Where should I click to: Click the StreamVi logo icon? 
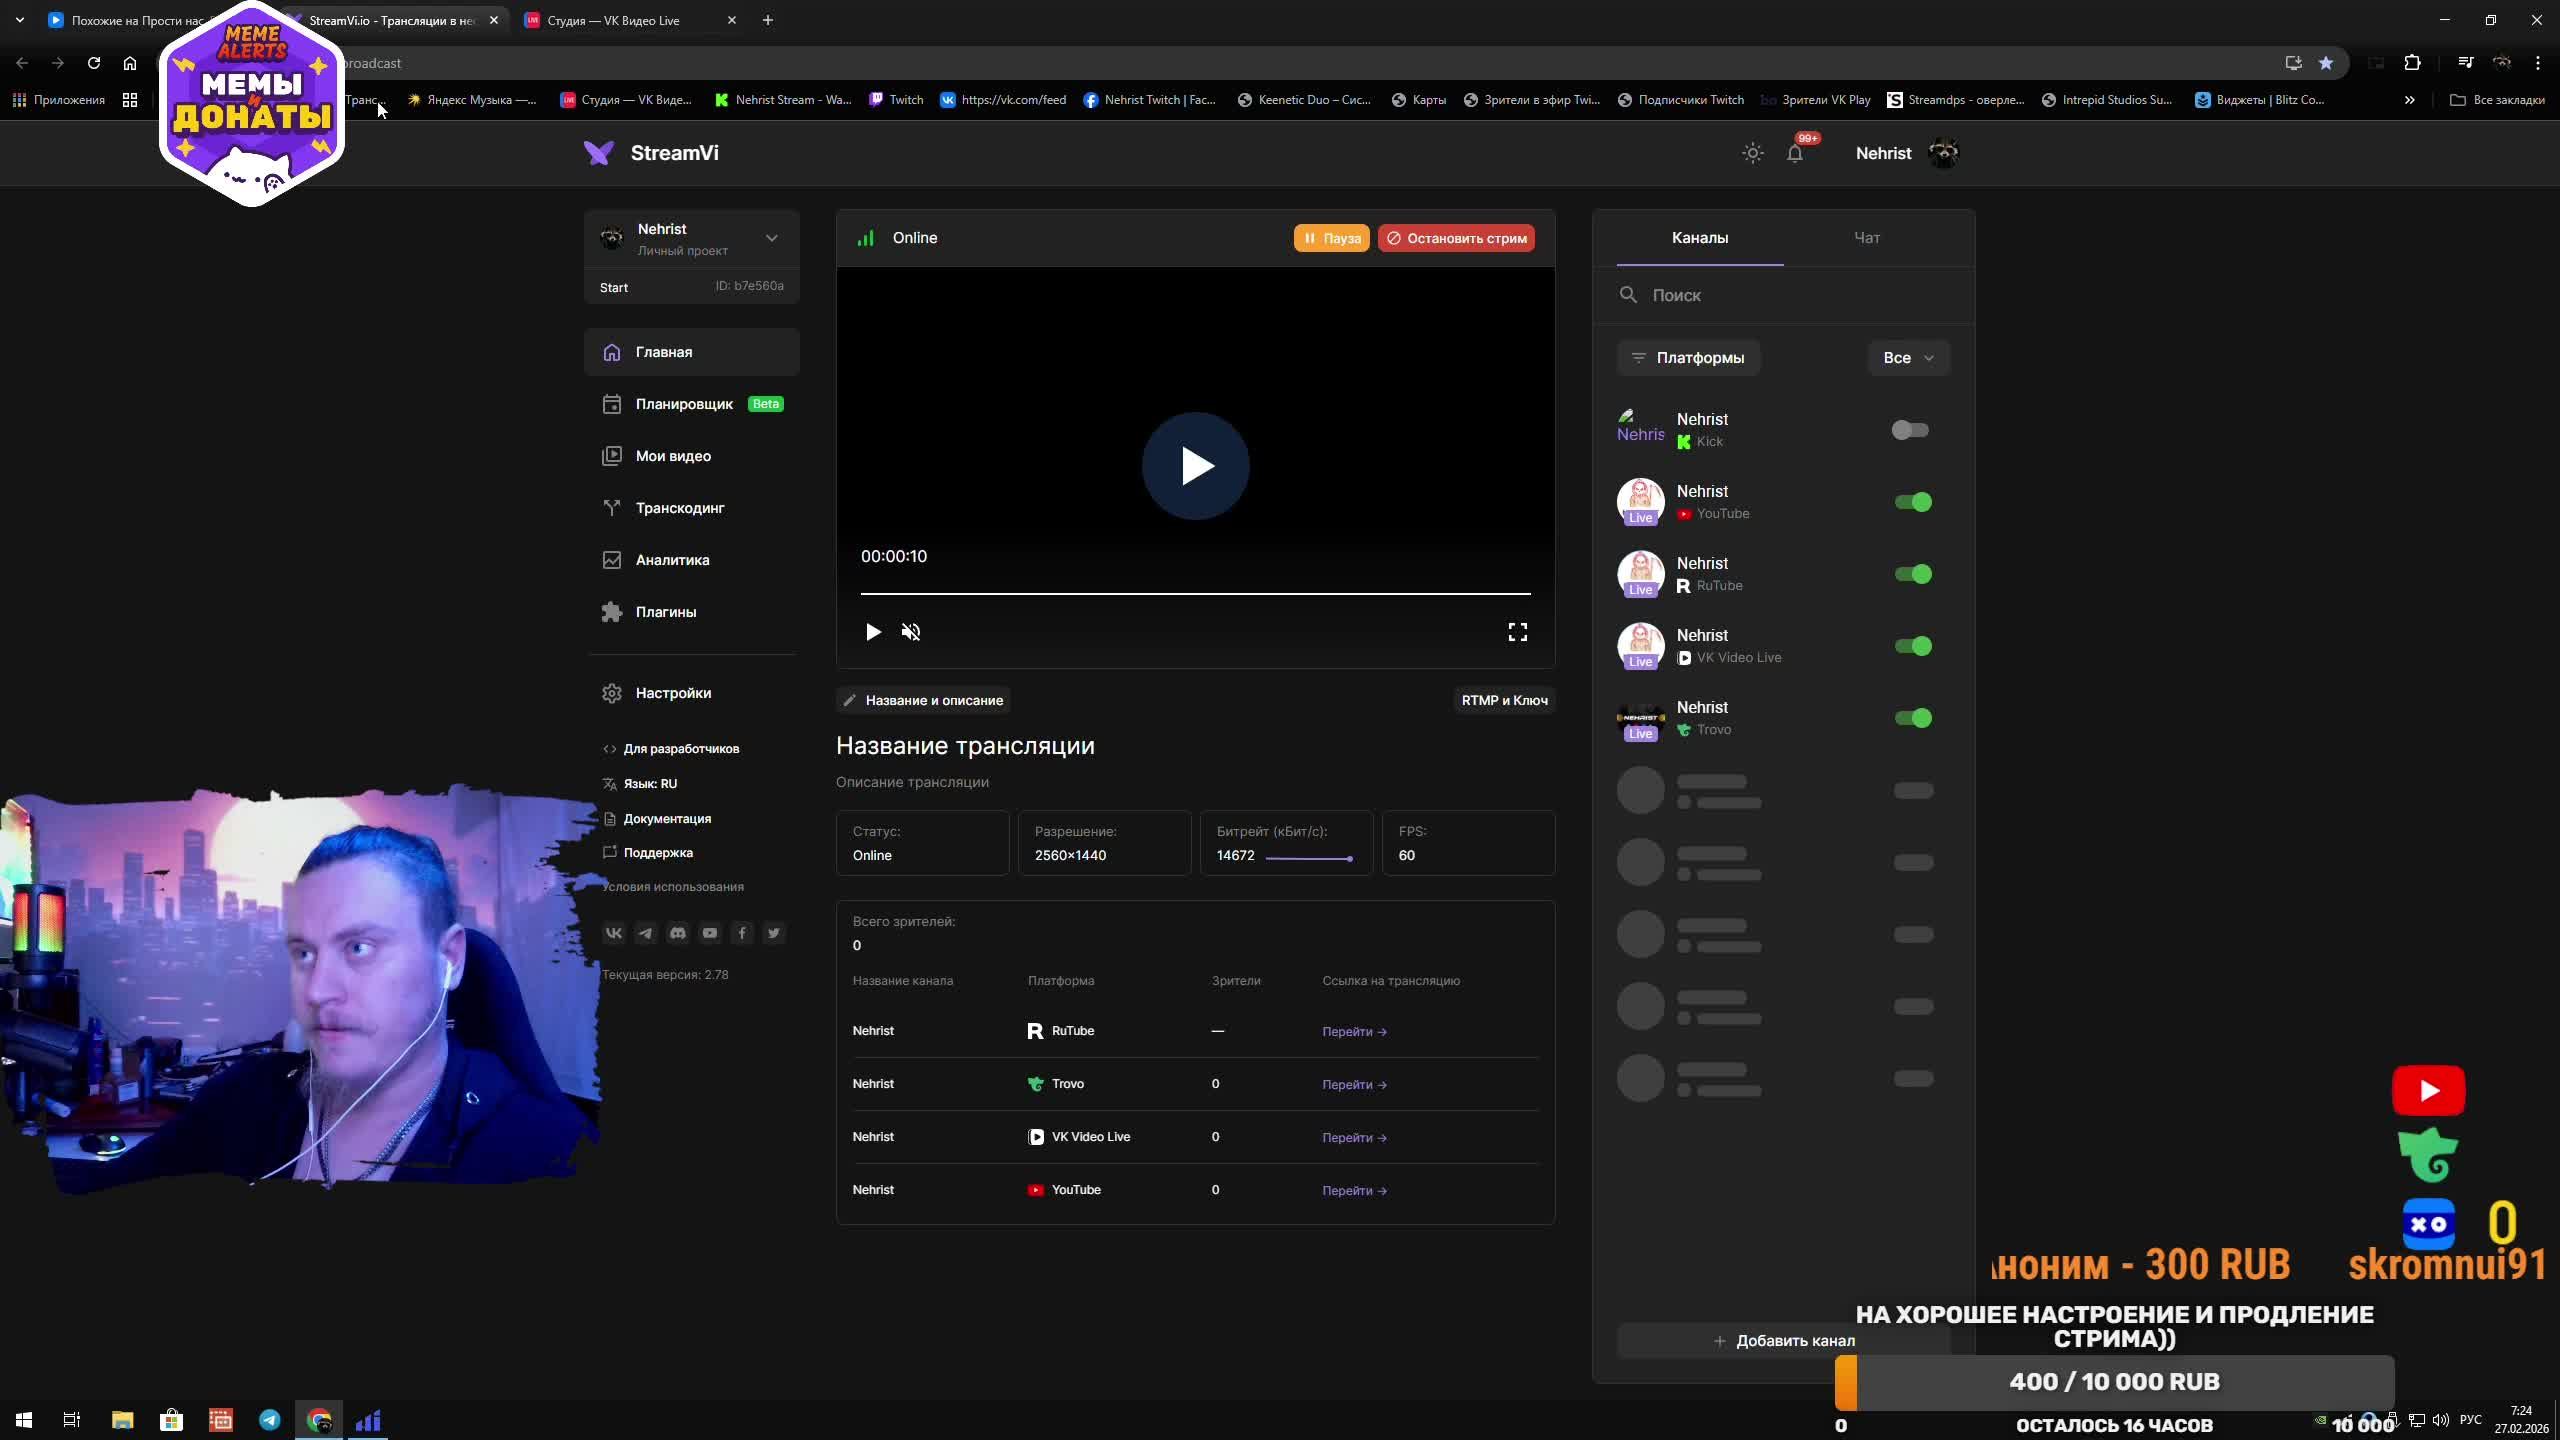[598, 153]
